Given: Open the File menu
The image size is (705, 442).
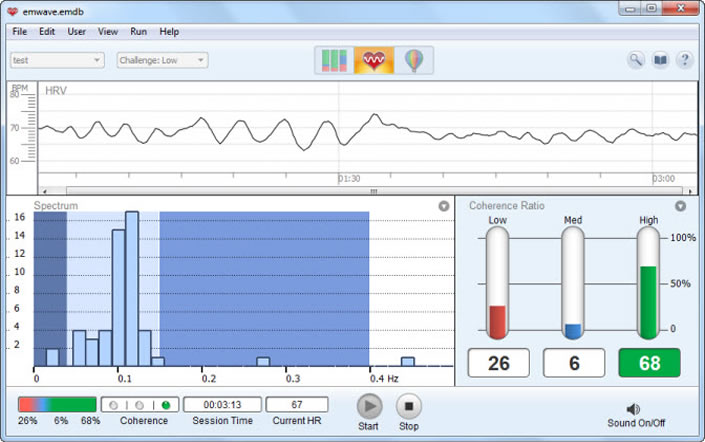Looking at the screenshot, I should [20, 31].
